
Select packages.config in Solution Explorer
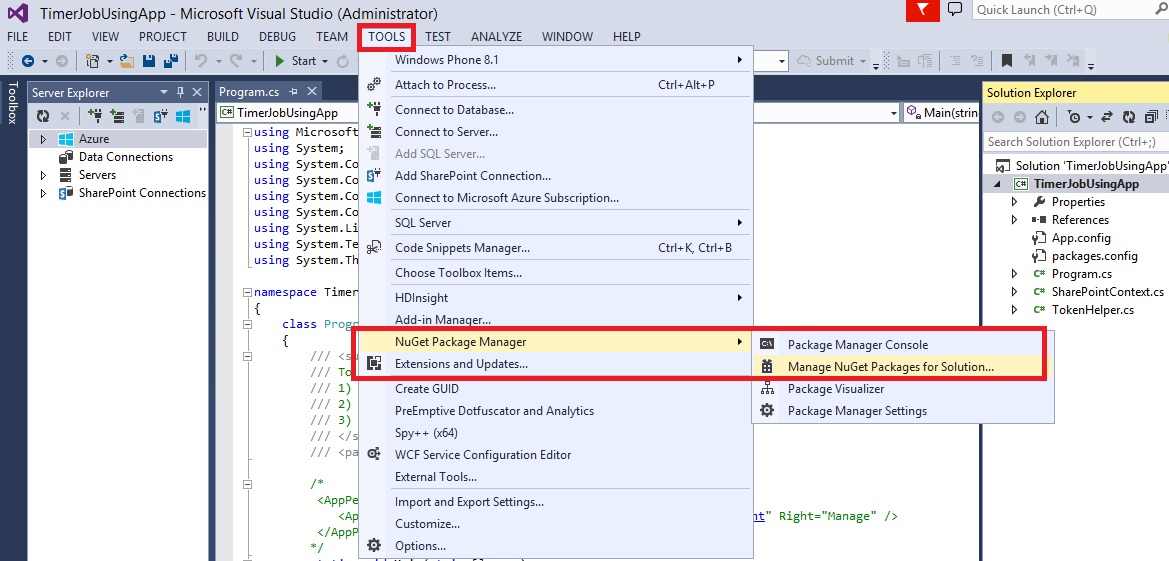click(x=1094, y=256)
